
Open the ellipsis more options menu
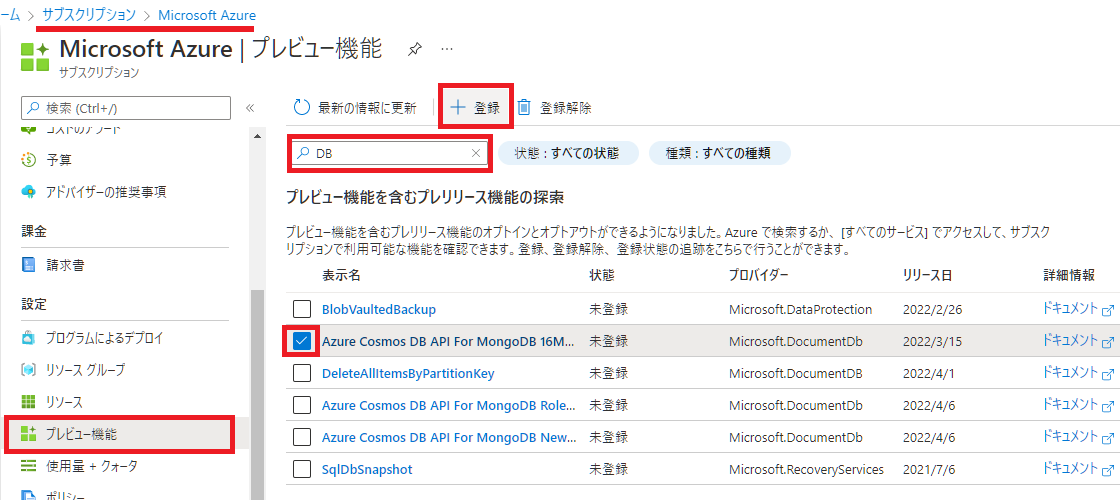pyautogui.click(x=447, y=49)
